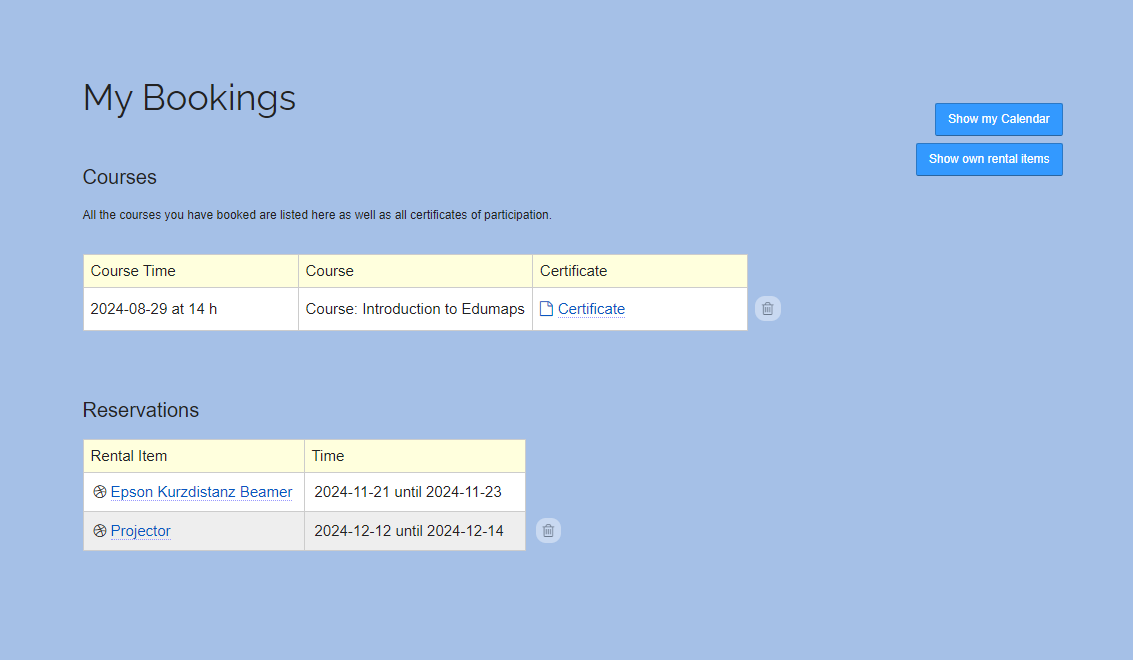Open the Certificate link
The width and height of the screenshot is (1133, 660).
tap(591, 309)
